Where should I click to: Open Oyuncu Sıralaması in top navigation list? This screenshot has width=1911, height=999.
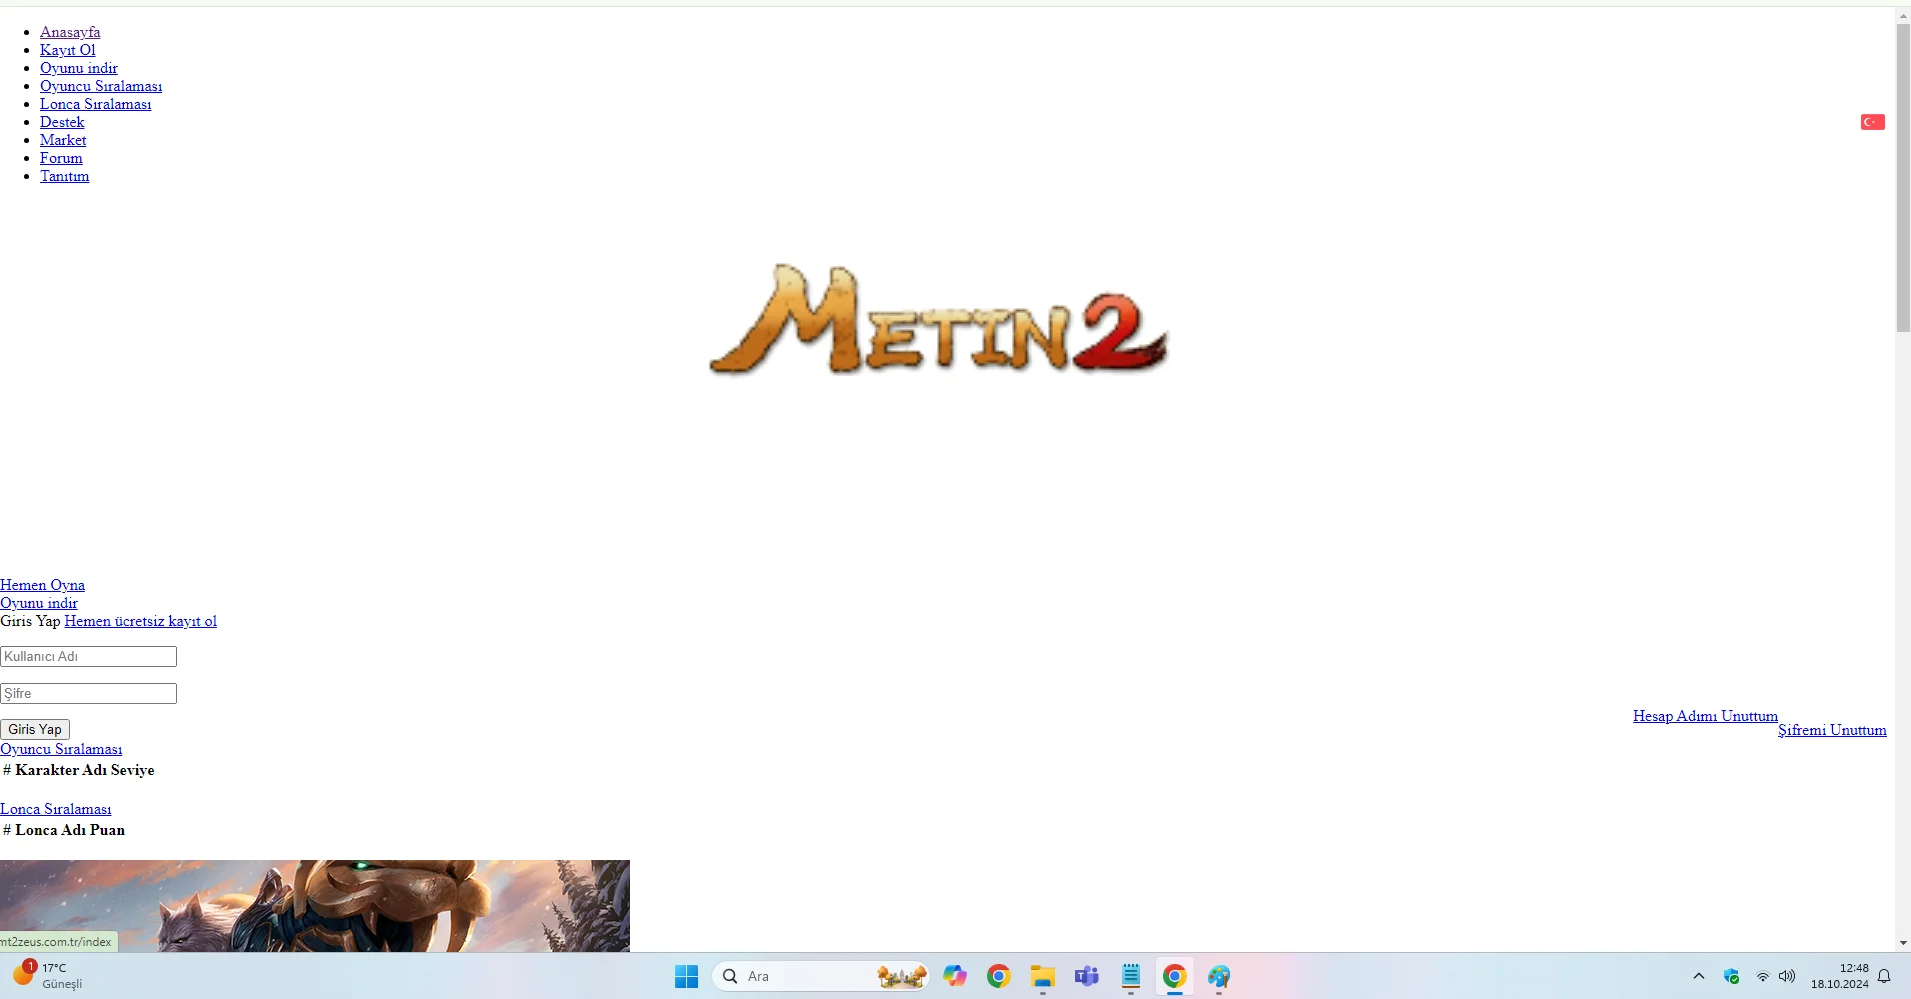101,86
